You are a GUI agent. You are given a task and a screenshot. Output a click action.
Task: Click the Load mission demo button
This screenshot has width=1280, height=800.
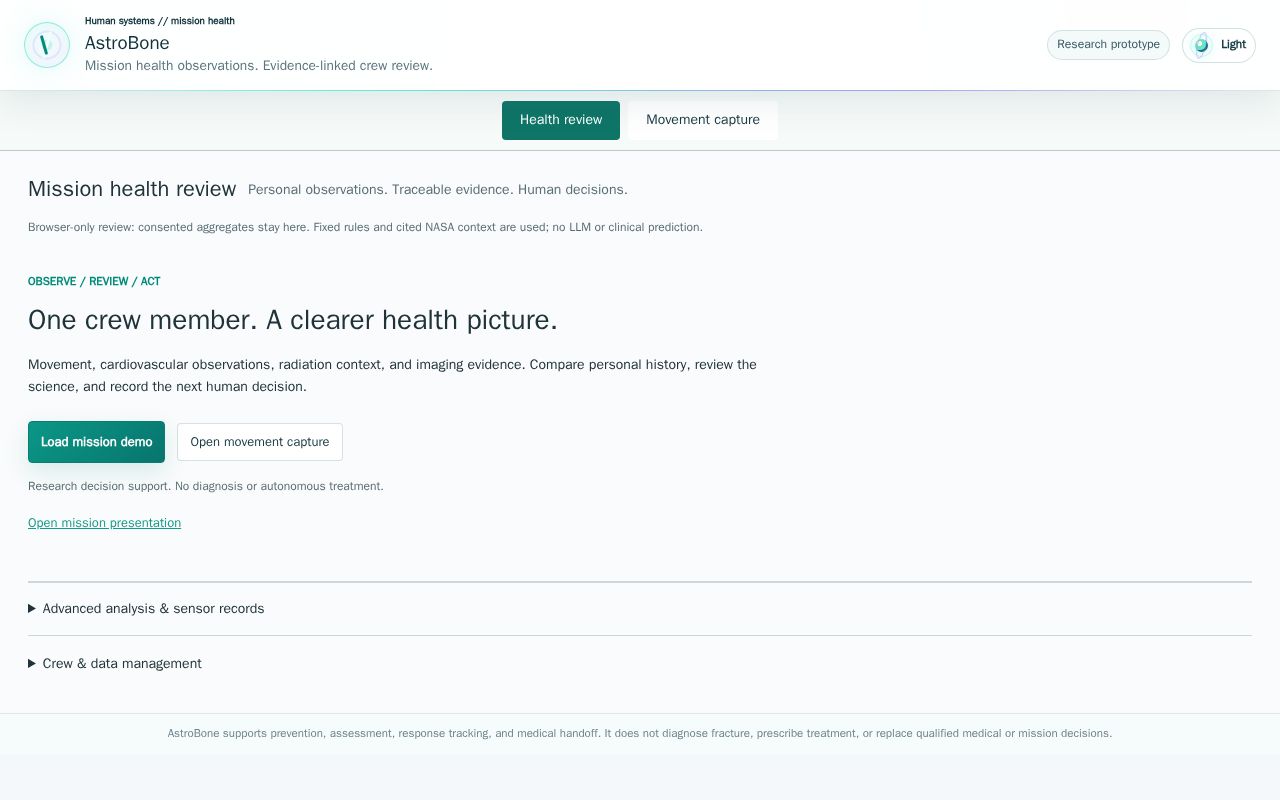click(96, 442)
